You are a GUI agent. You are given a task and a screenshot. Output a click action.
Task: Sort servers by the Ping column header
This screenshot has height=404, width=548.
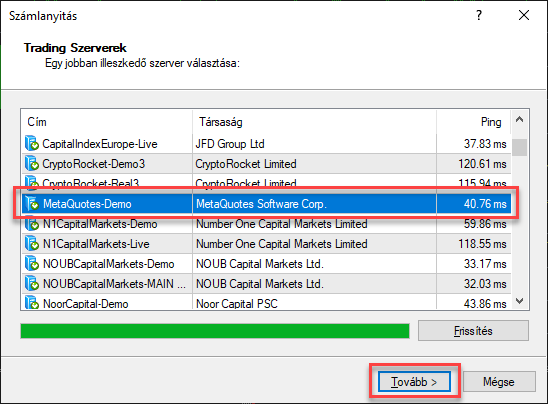[474, 122]
